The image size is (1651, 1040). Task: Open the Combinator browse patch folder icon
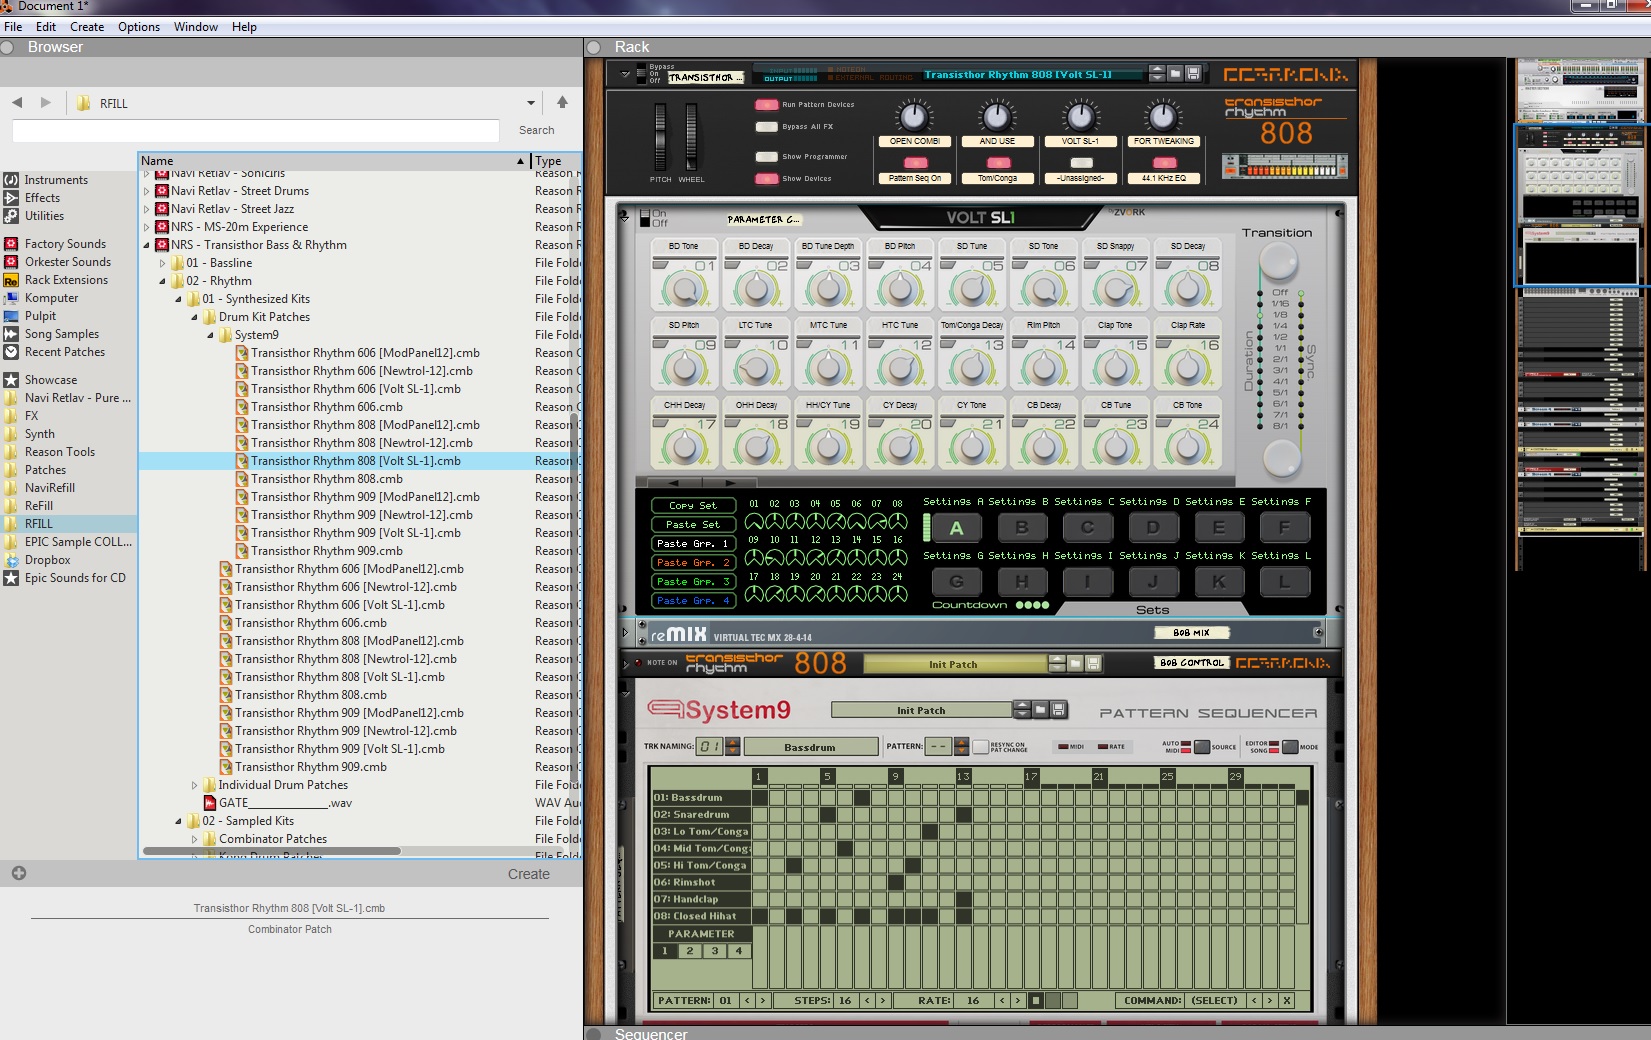coord(1175,74)
